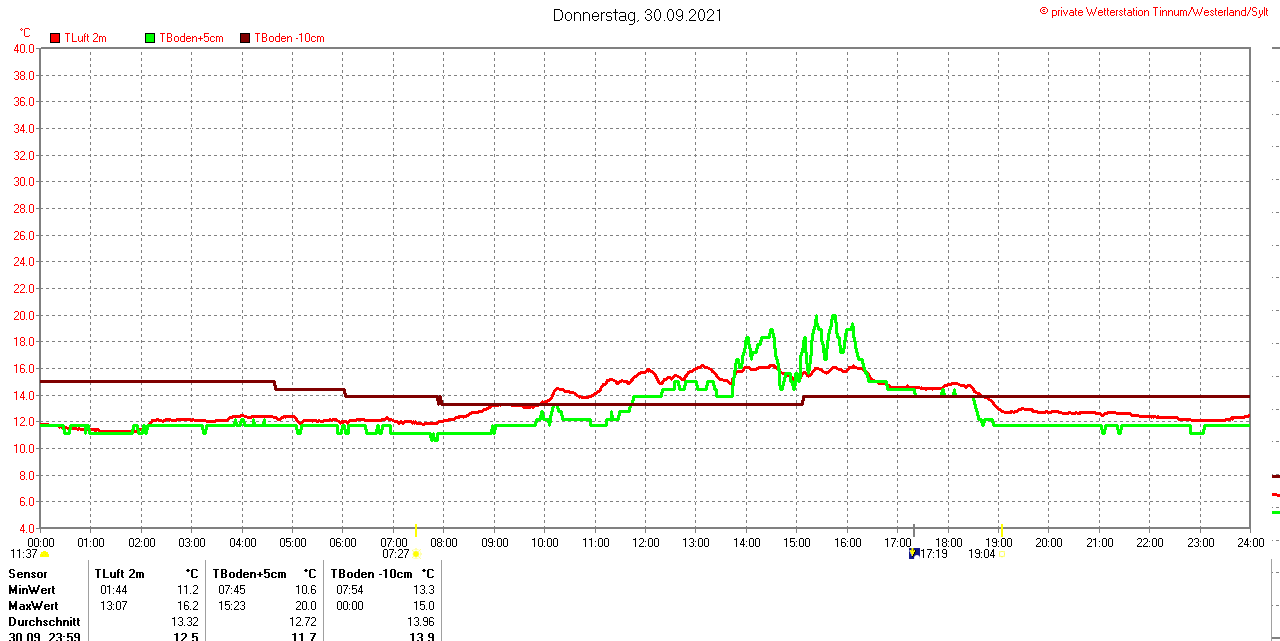Click the TBoden+5cm table column header
Image resolution: width=1280 pixels, height=641 pixels.
249,574
